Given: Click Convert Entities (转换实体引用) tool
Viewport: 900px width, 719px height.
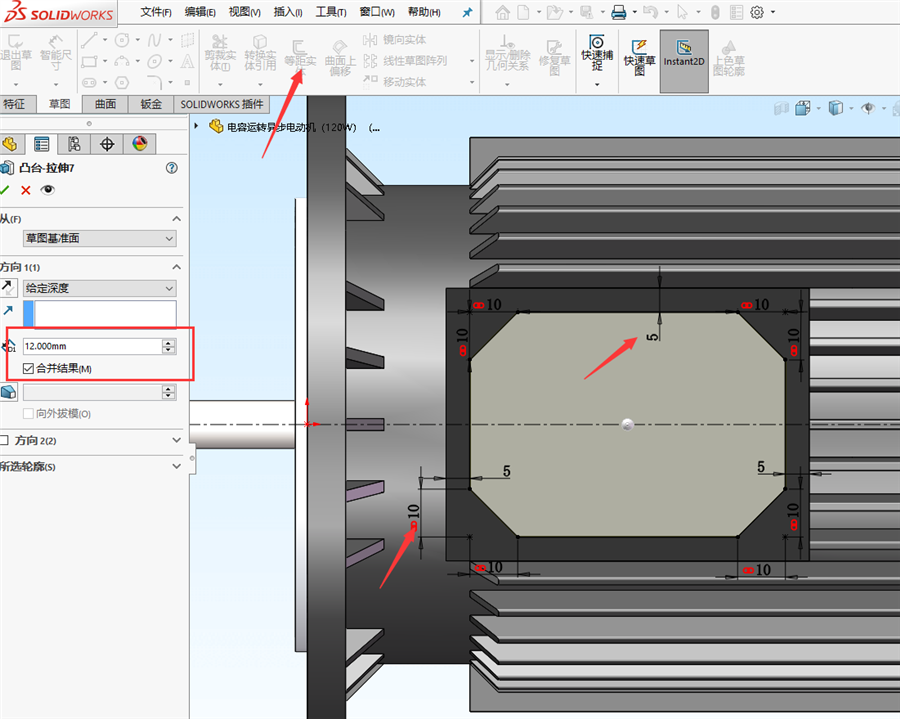Looking at the screenshot, I should tap(260, 52).
